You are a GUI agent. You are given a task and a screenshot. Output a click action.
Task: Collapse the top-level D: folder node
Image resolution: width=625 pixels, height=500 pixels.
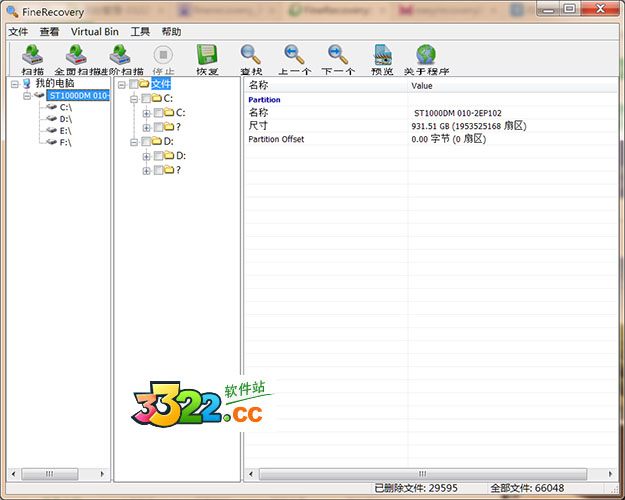point(134,142)
